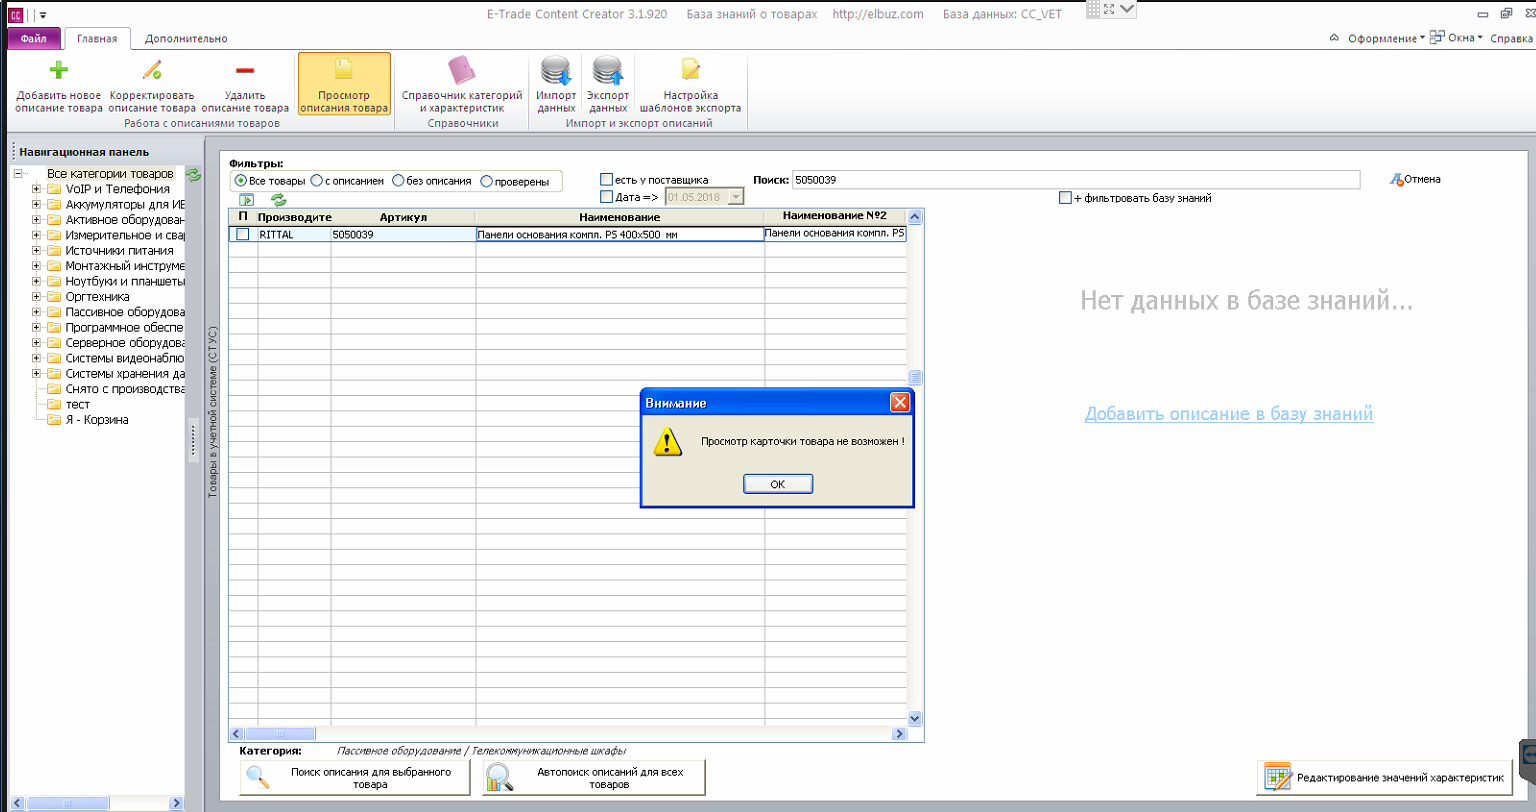Click the Export data database icon
Viewport: 1536px width, 812px height.
608,71
